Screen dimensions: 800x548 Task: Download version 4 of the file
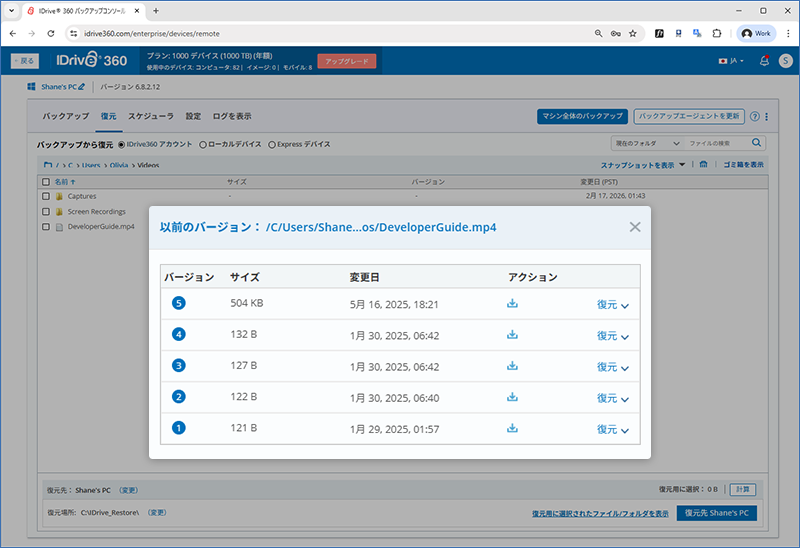click(512, 335)
